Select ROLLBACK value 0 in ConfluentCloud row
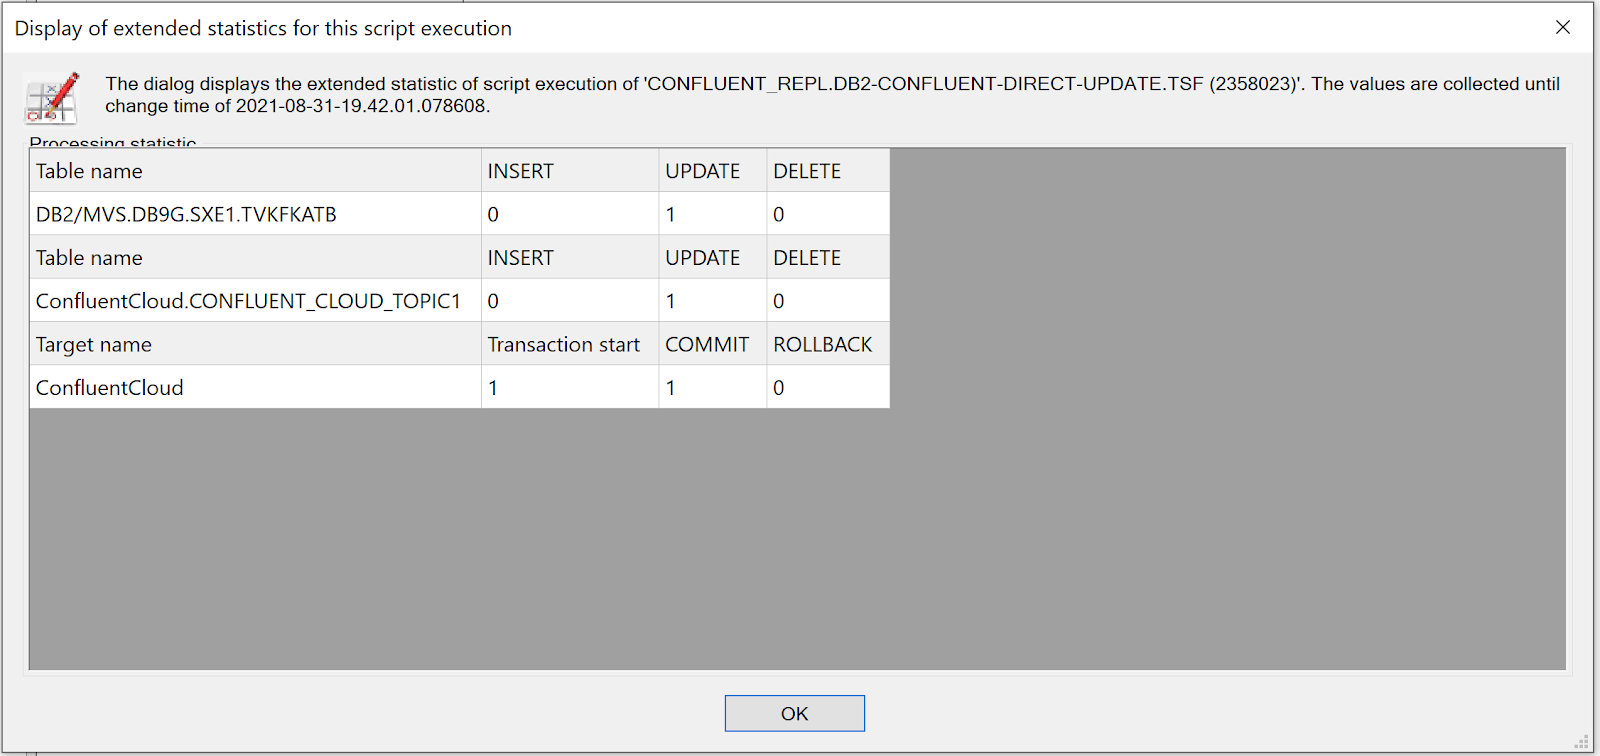 pos(828,387)
